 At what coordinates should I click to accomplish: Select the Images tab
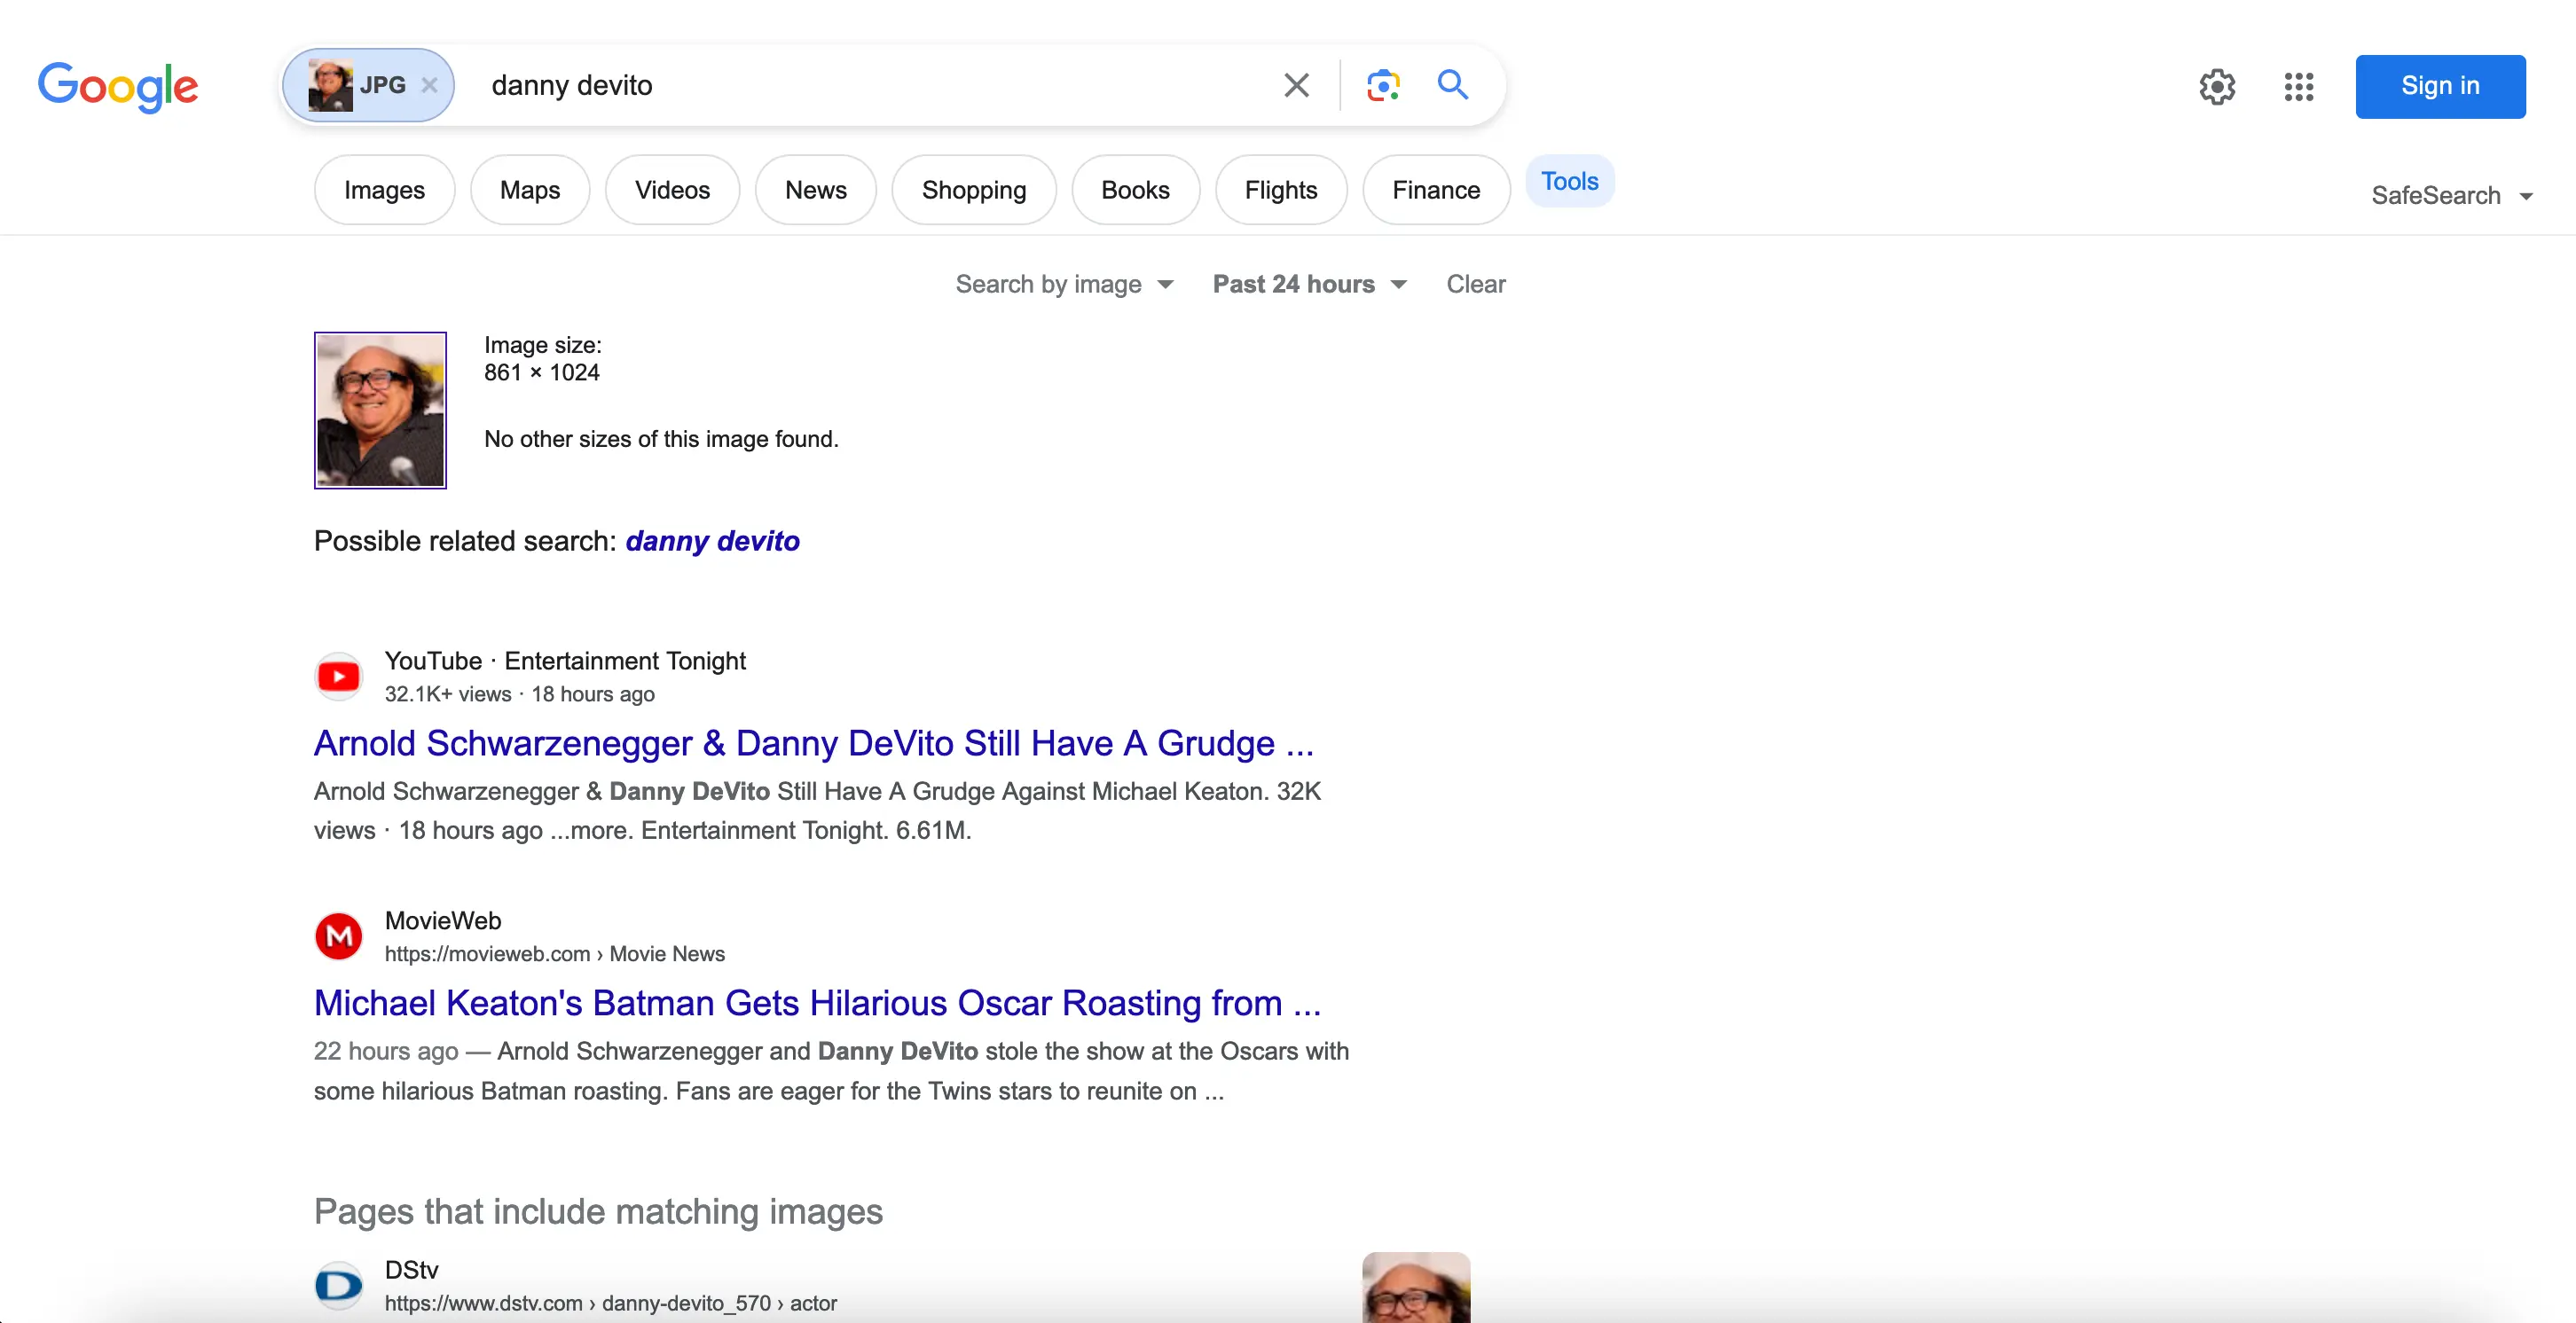(385, 187)
